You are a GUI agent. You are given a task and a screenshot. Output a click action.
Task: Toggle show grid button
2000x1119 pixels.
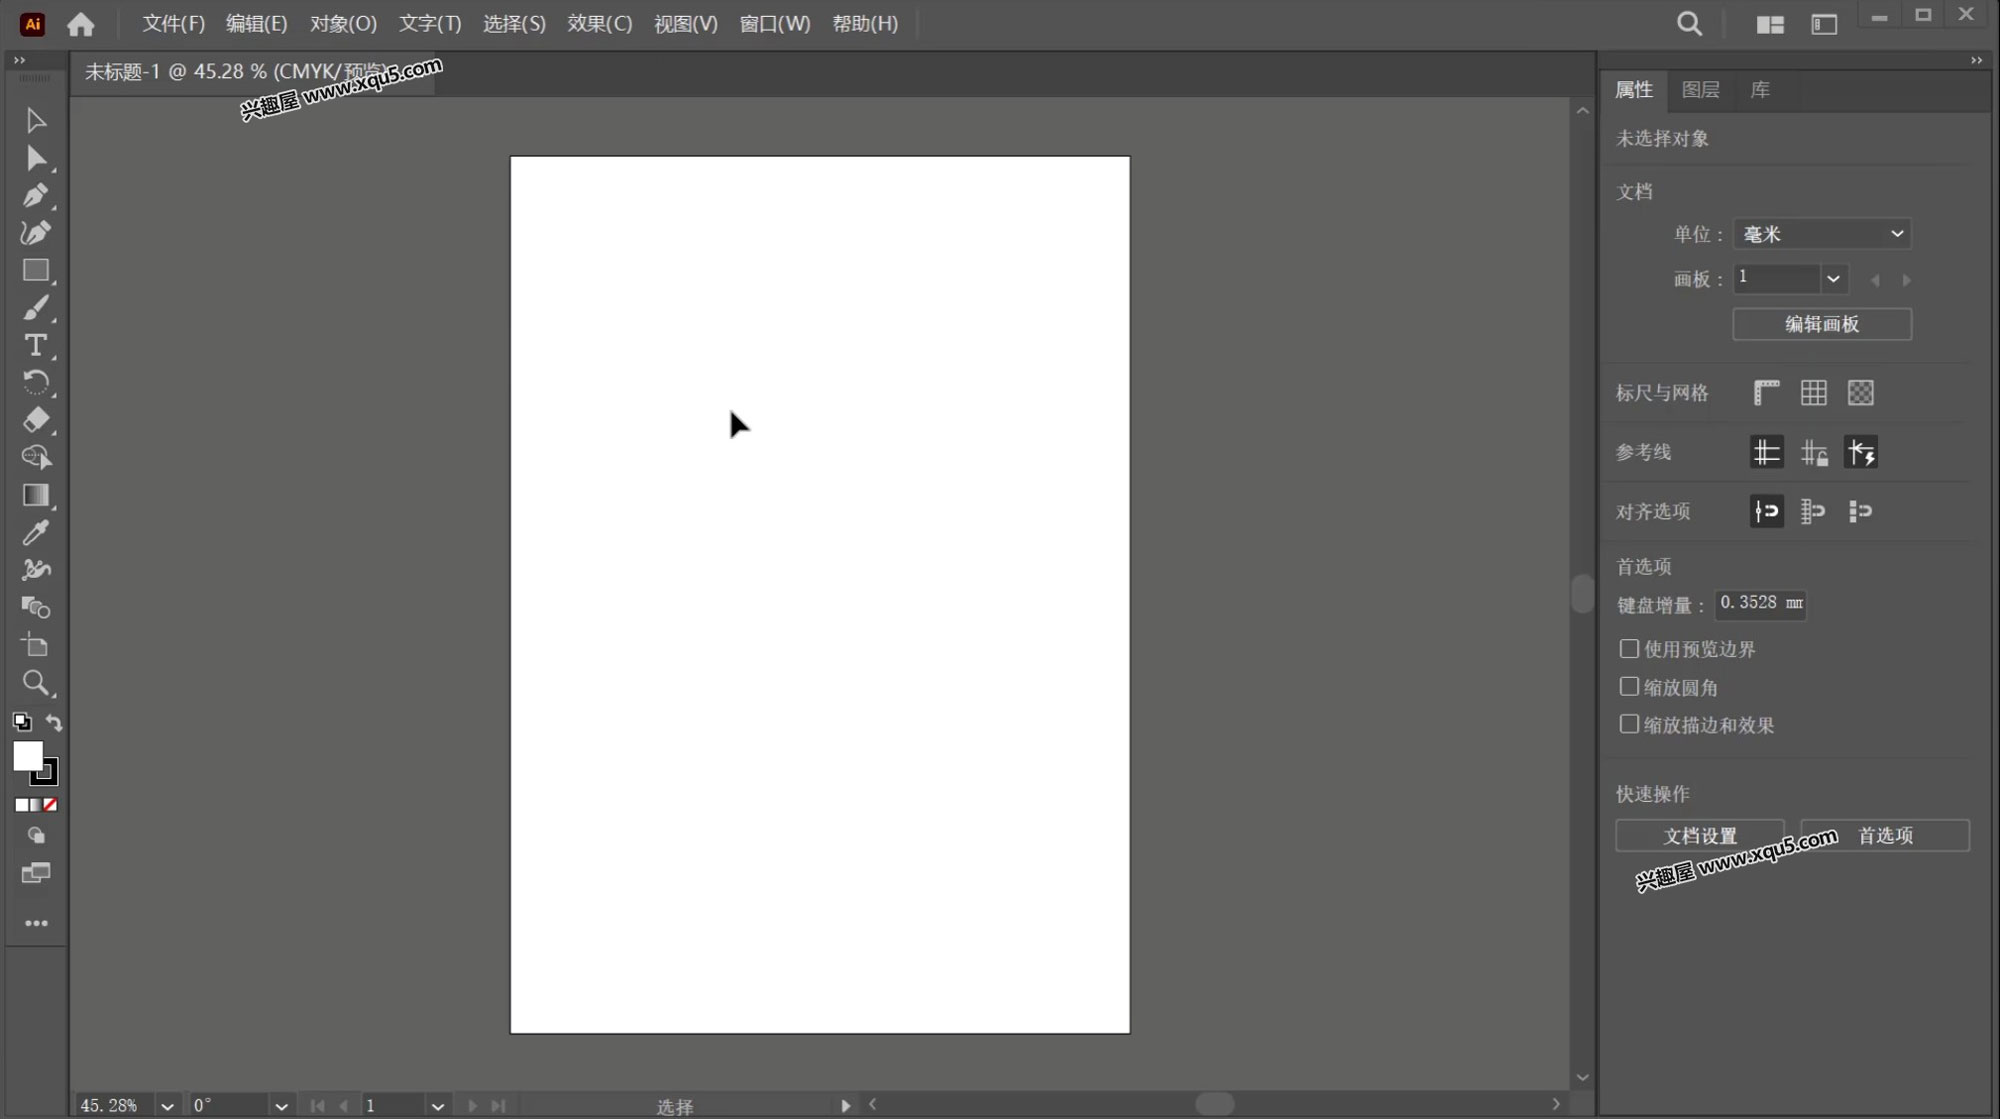(x=1813, y=393)
